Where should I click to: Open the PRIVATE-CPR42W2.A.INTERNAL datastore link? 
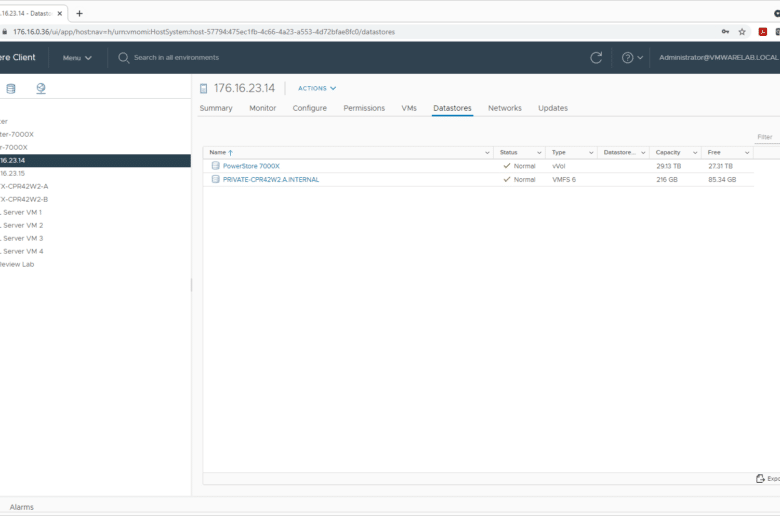click(x=271, y=179)
